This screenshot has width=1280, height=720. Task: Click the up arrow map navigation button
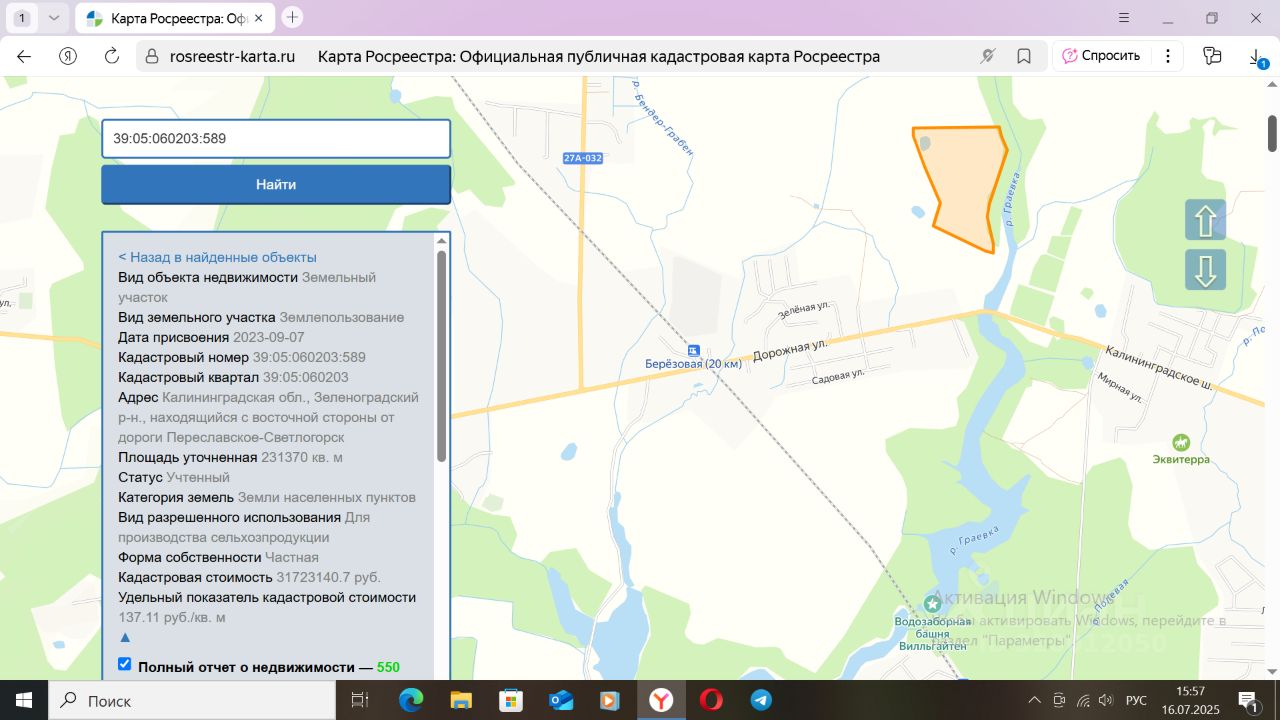[x=1205, y=220]
